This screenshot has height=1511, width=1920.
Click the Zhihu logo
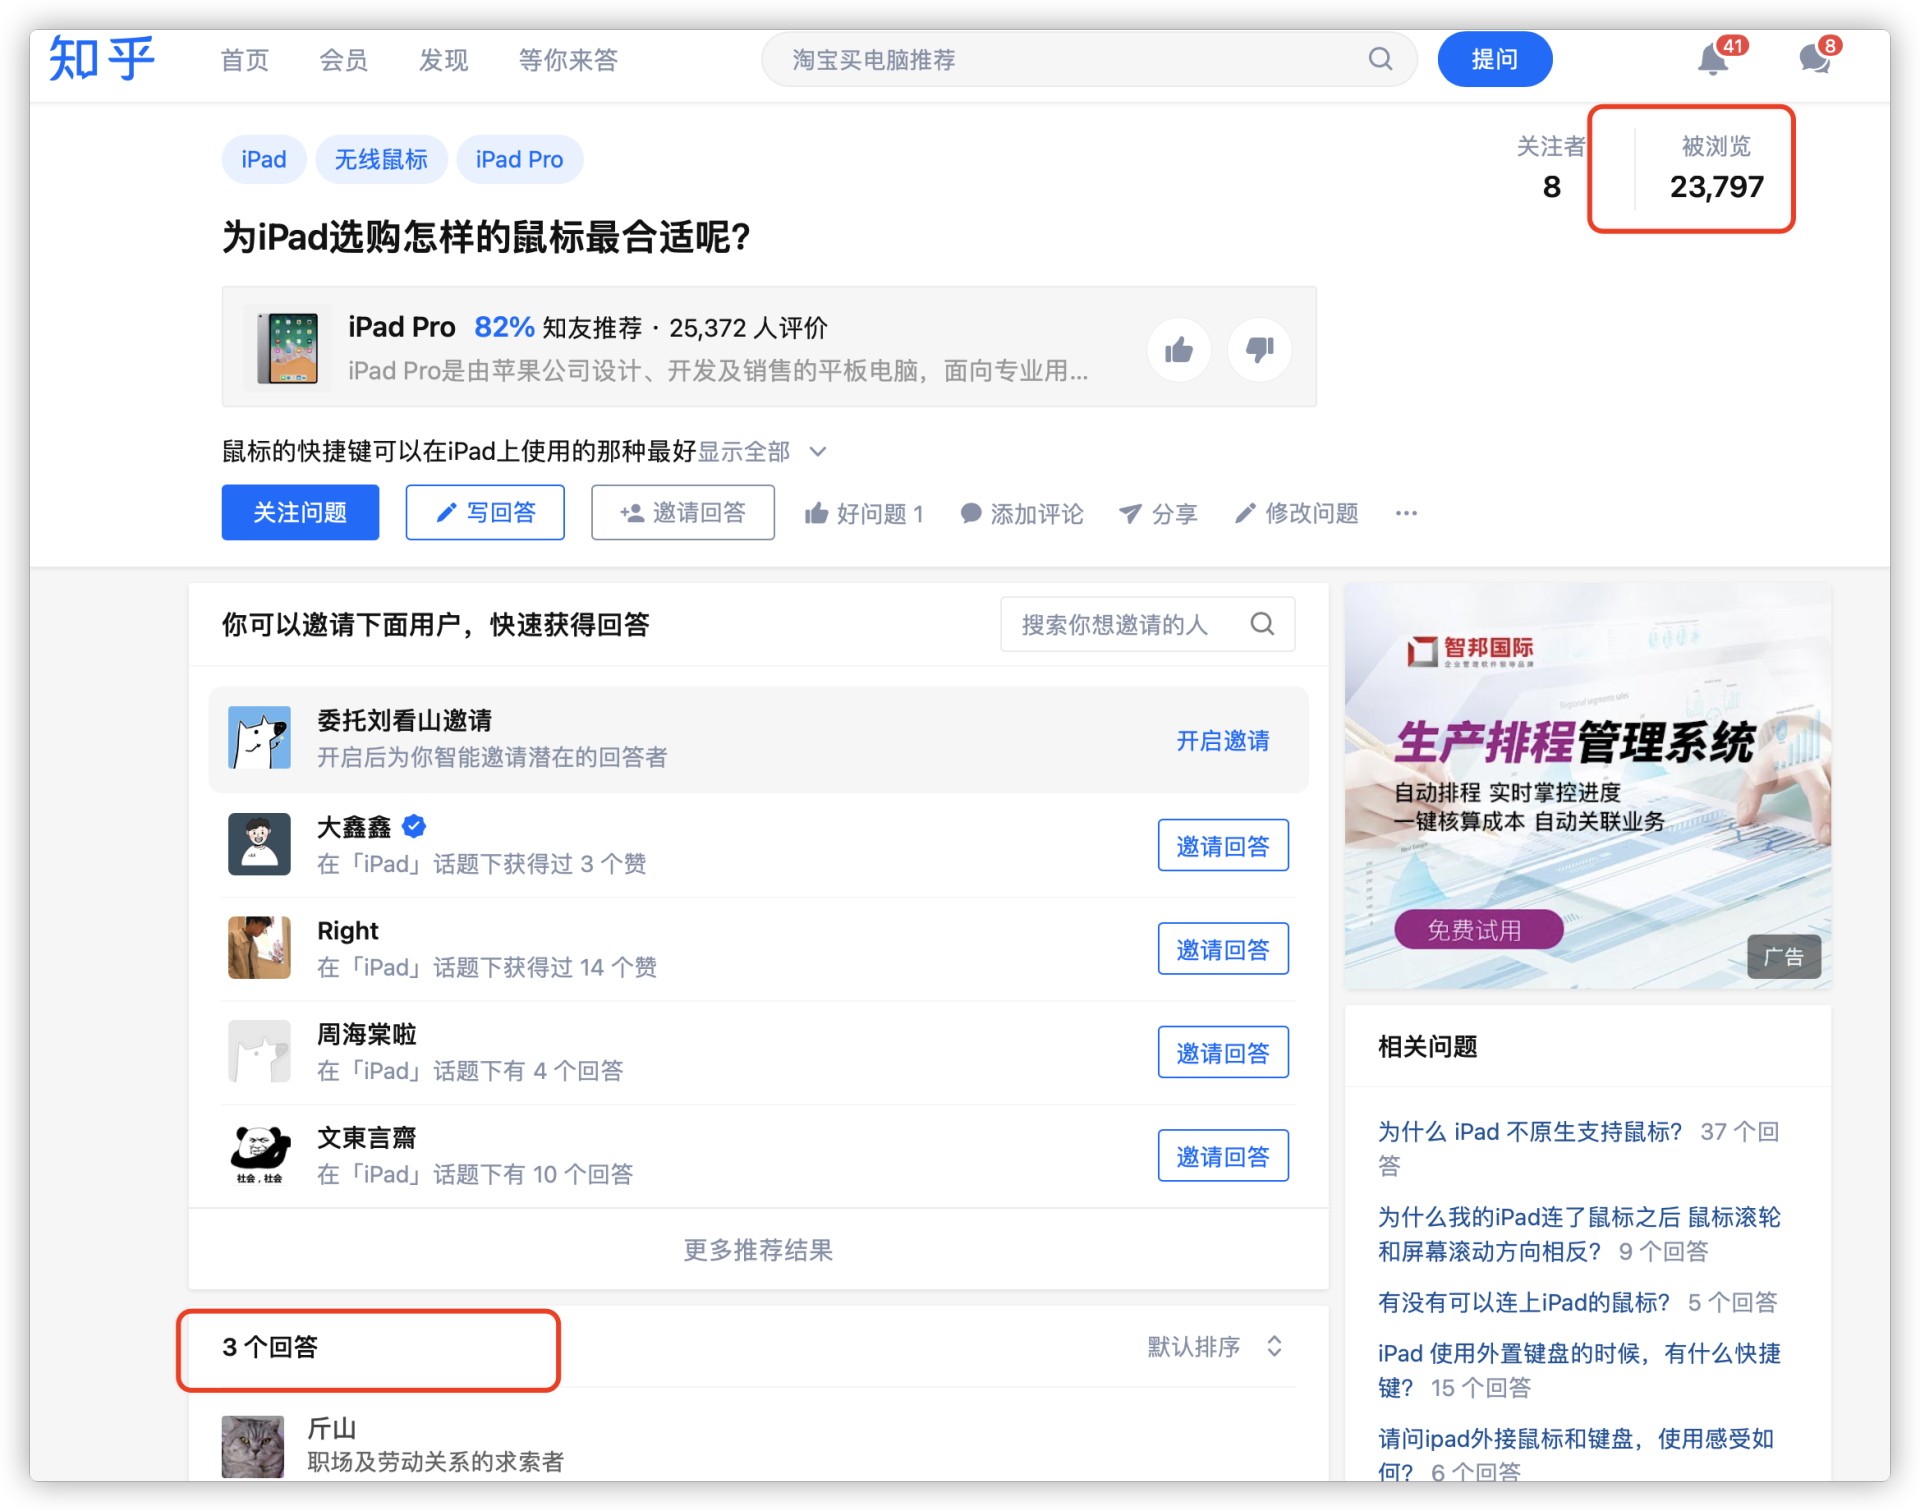pos(102,59)
